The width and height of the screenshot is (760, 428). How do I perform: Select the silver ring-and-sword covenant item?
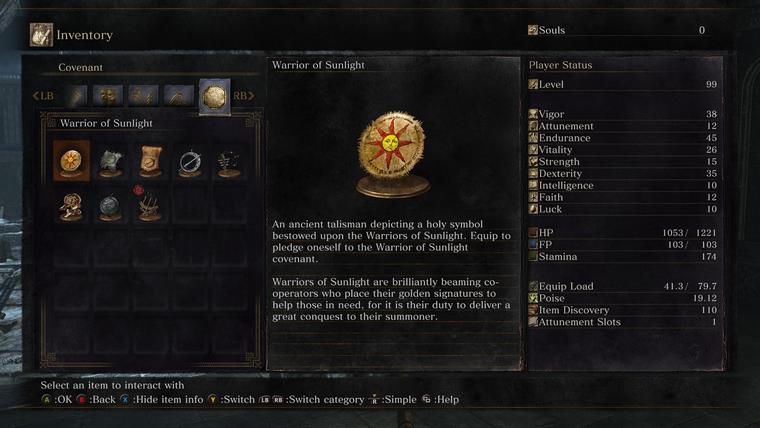pyautogui.click(x=190, y=162)
